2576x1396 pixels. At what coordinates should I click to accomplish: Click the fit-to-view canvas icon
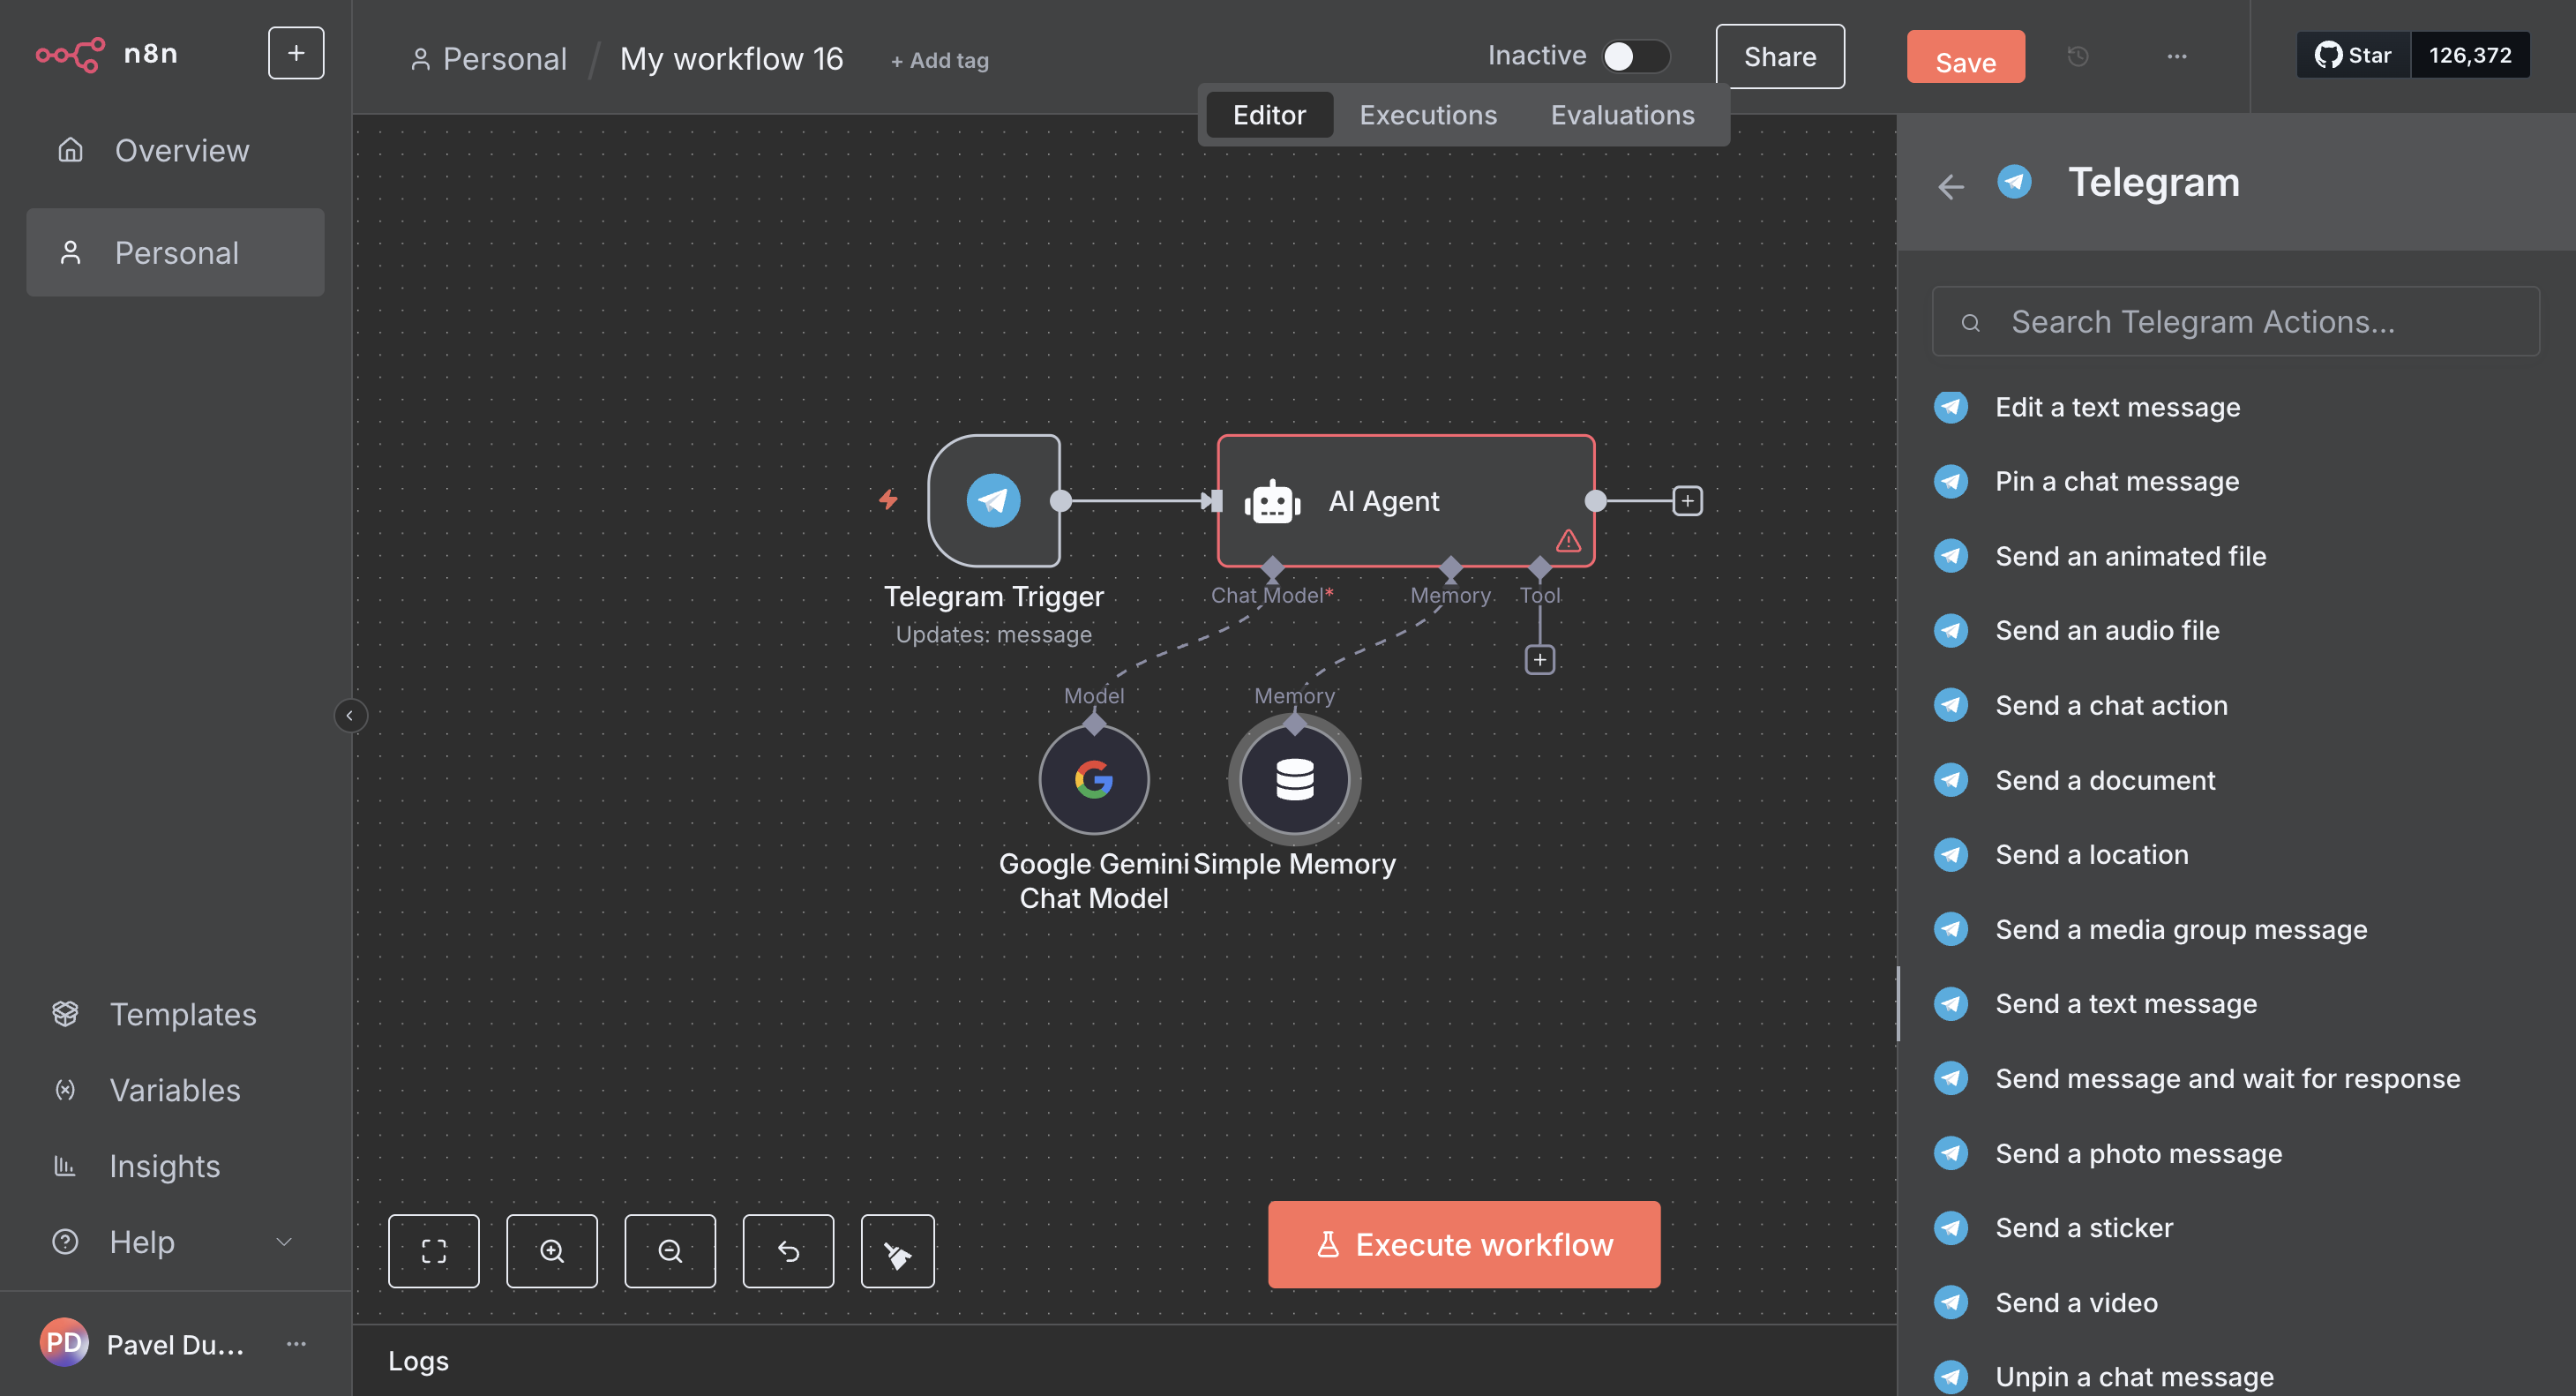[x=433, y=1250]
